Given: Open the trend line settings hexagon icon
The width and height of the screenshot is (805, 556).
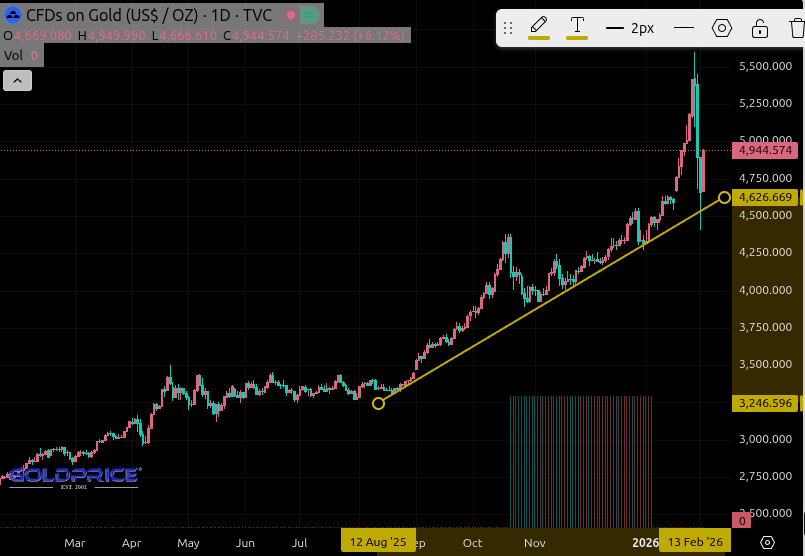Looking at the screenshot, I should pos(722,28).
